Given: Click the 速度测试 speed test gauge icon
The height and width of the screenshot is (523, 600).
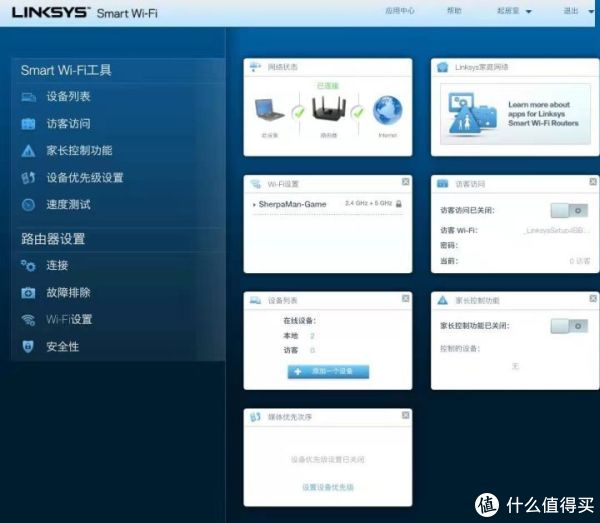Looking at the screenshot, I should pos(28,205).
